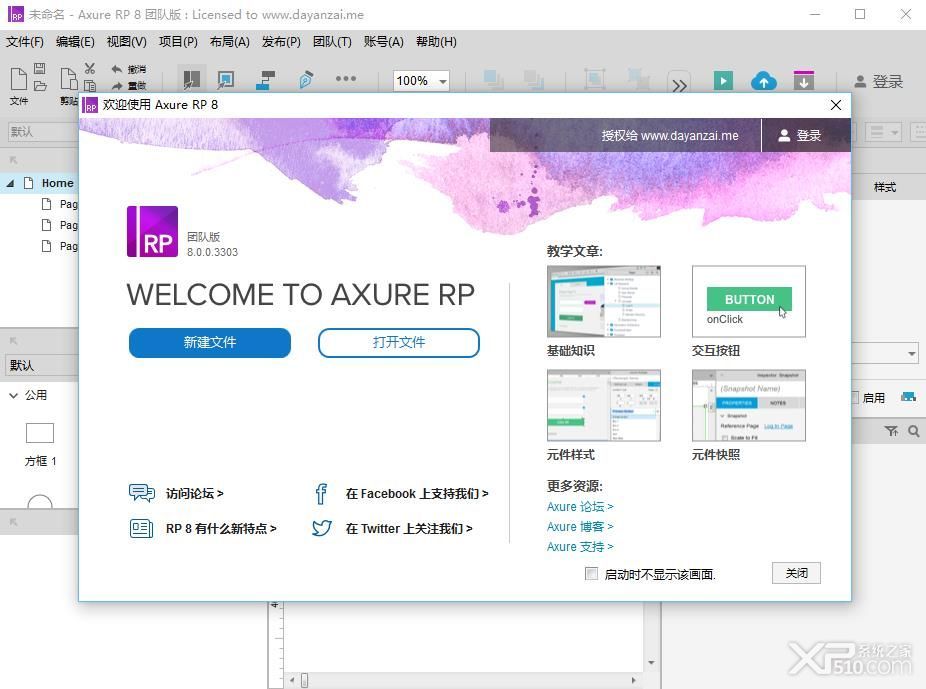Click the Bring to Front icon
Image resolution: width=926 pixels, height=689 pixels.
(x=493, y=80)
